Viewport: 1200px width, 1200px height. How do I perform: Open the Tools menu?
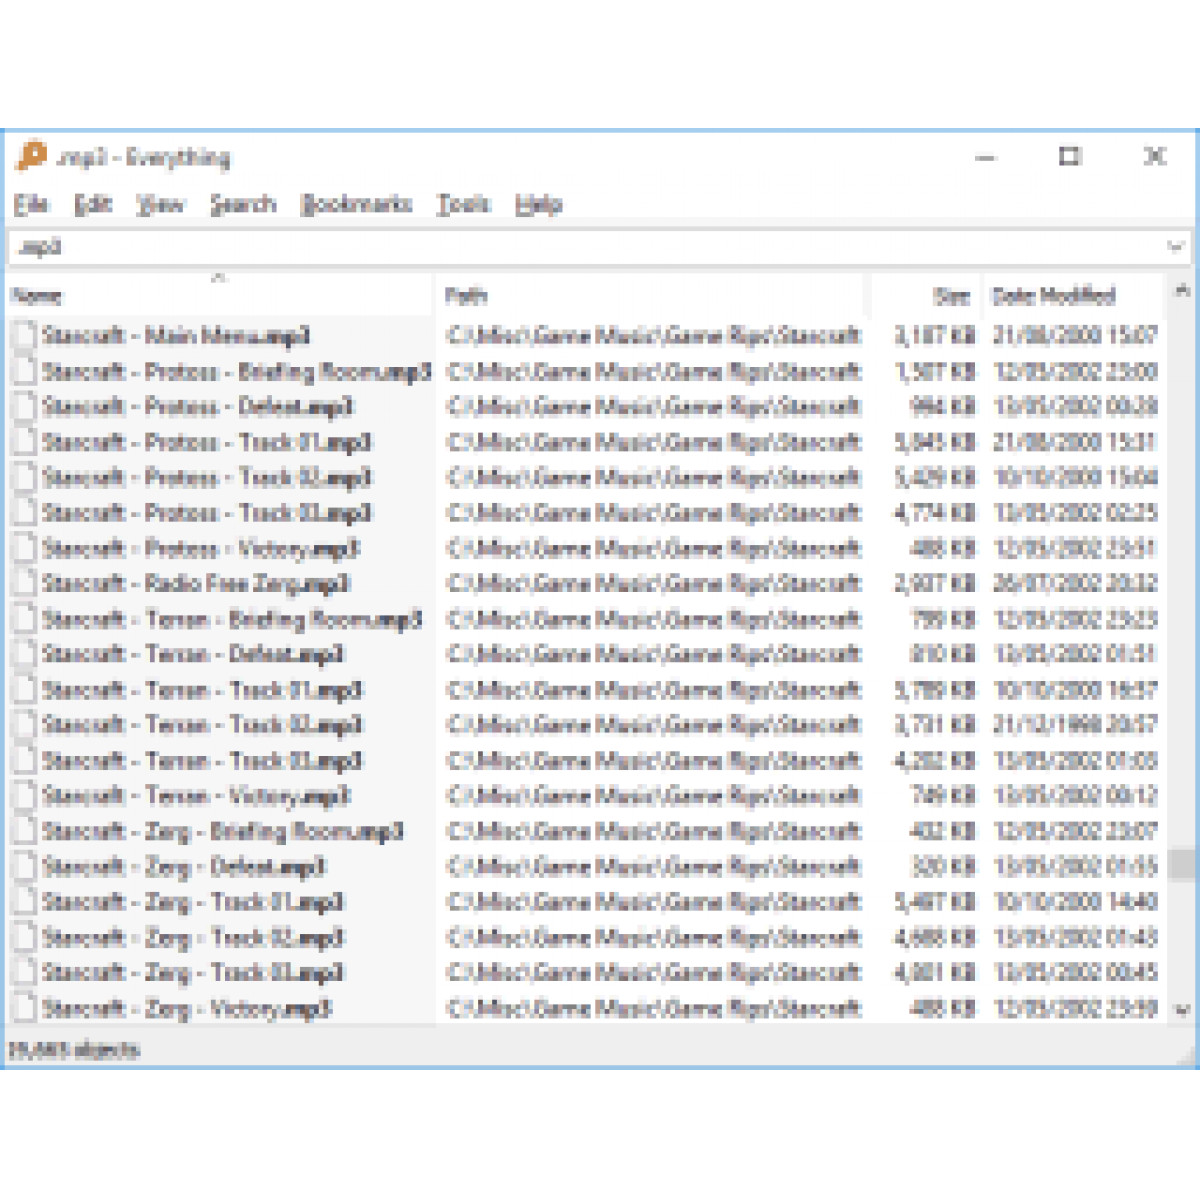pyautogui.click(x=463, y=204)
